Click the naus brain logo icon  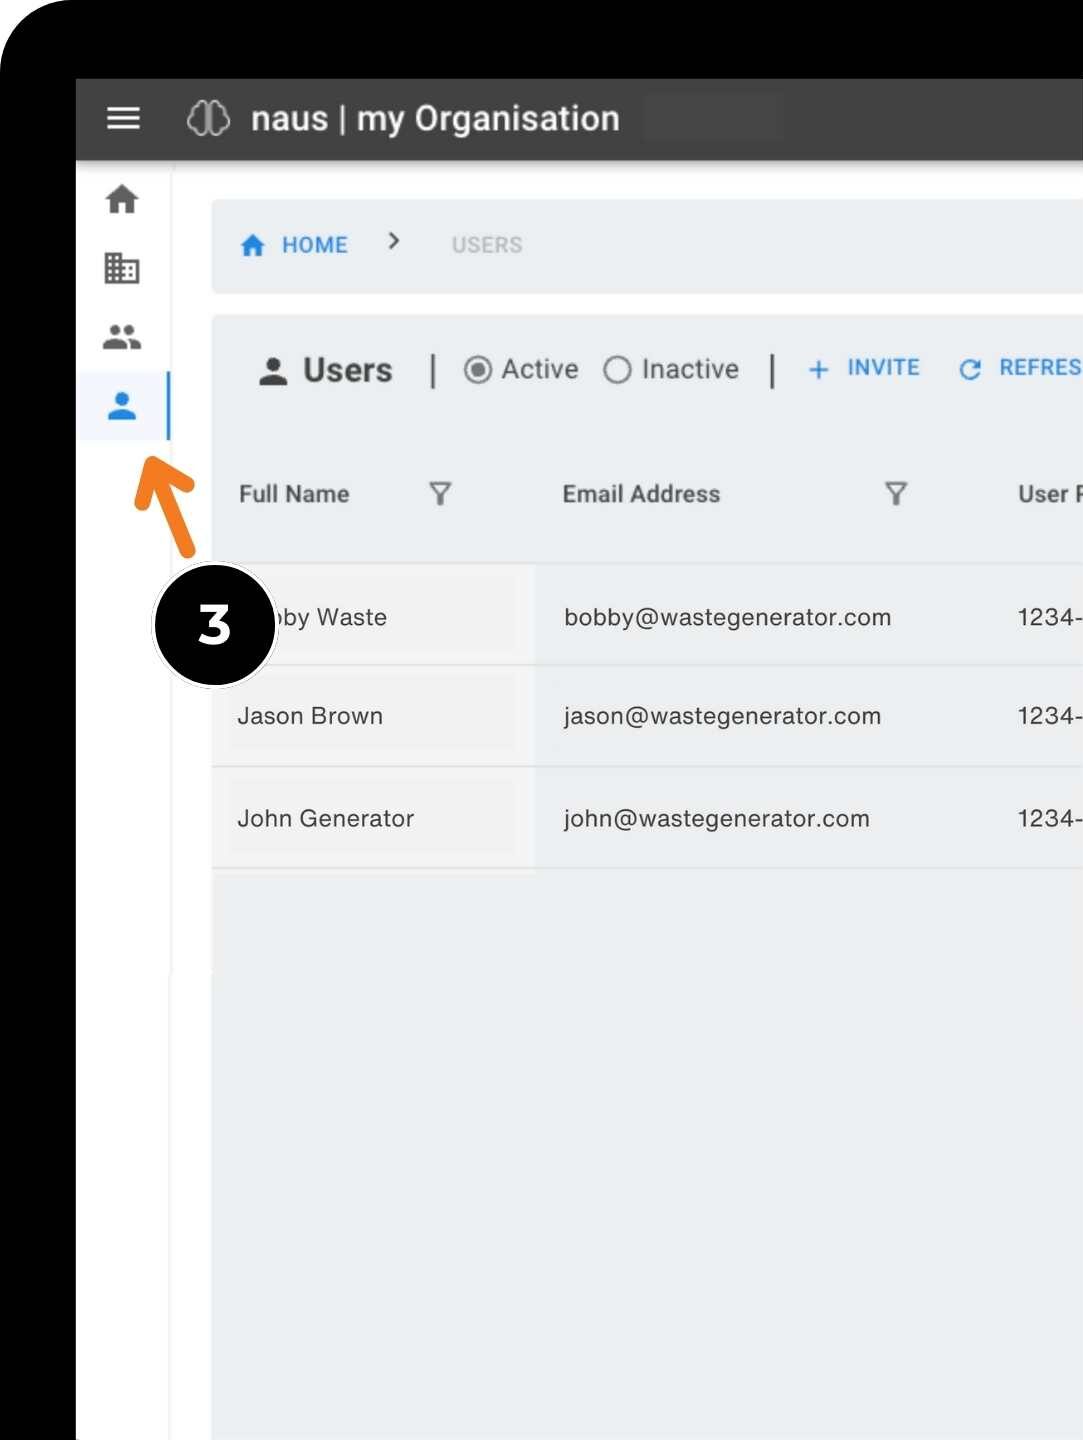(x=208, y=118)
